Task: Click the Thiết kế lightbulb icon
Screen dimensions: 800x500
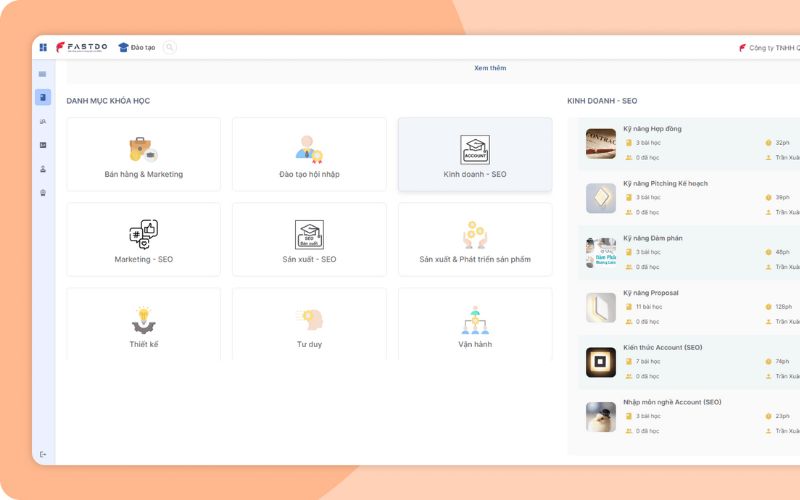Action: tap(144, 320)
